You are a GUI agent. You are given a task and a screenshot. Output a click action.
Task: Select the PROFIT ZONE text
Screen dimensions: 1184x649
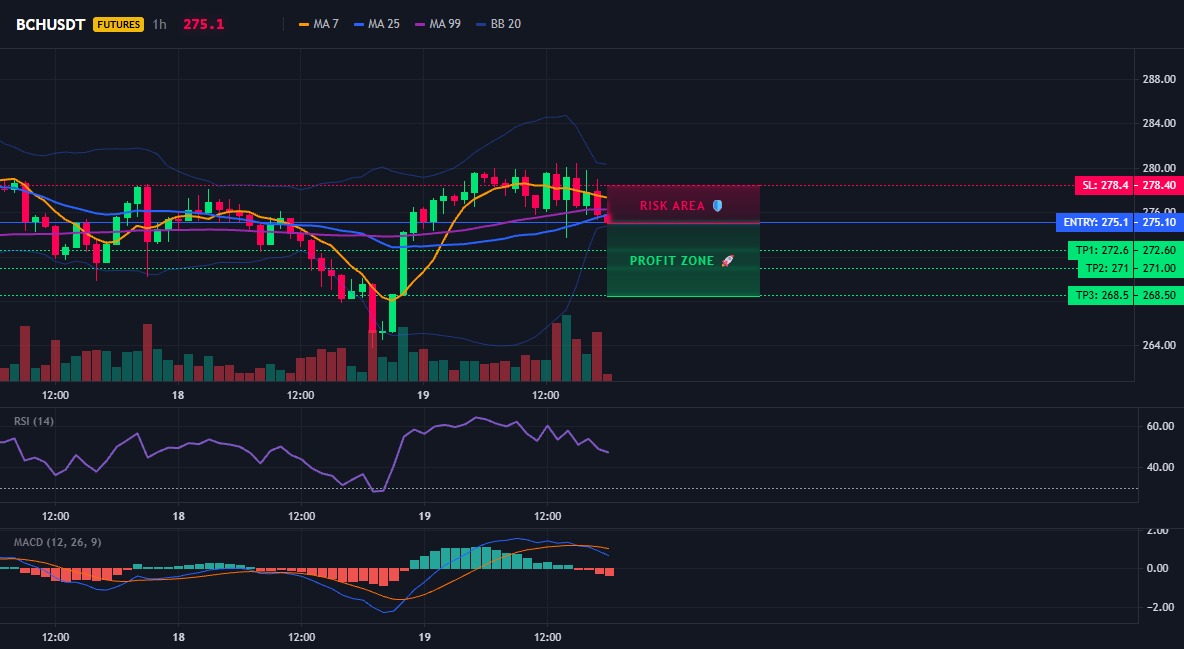pos(672,261)
